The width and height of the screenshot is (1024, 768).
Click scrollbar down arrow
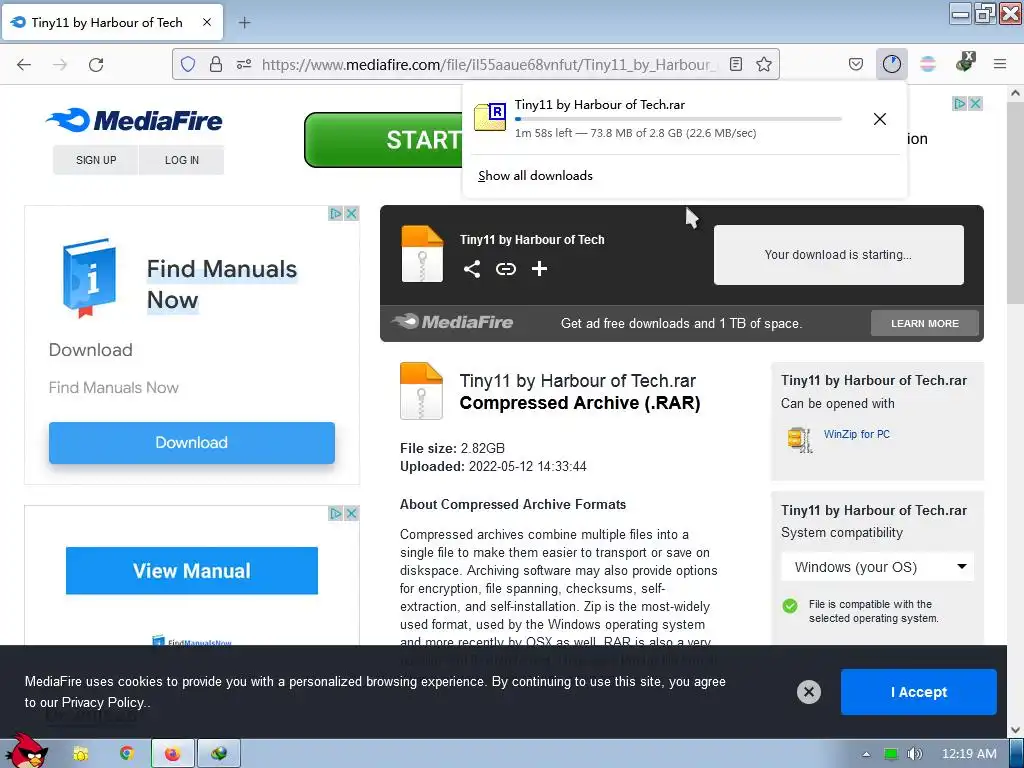coord(1015,730)
